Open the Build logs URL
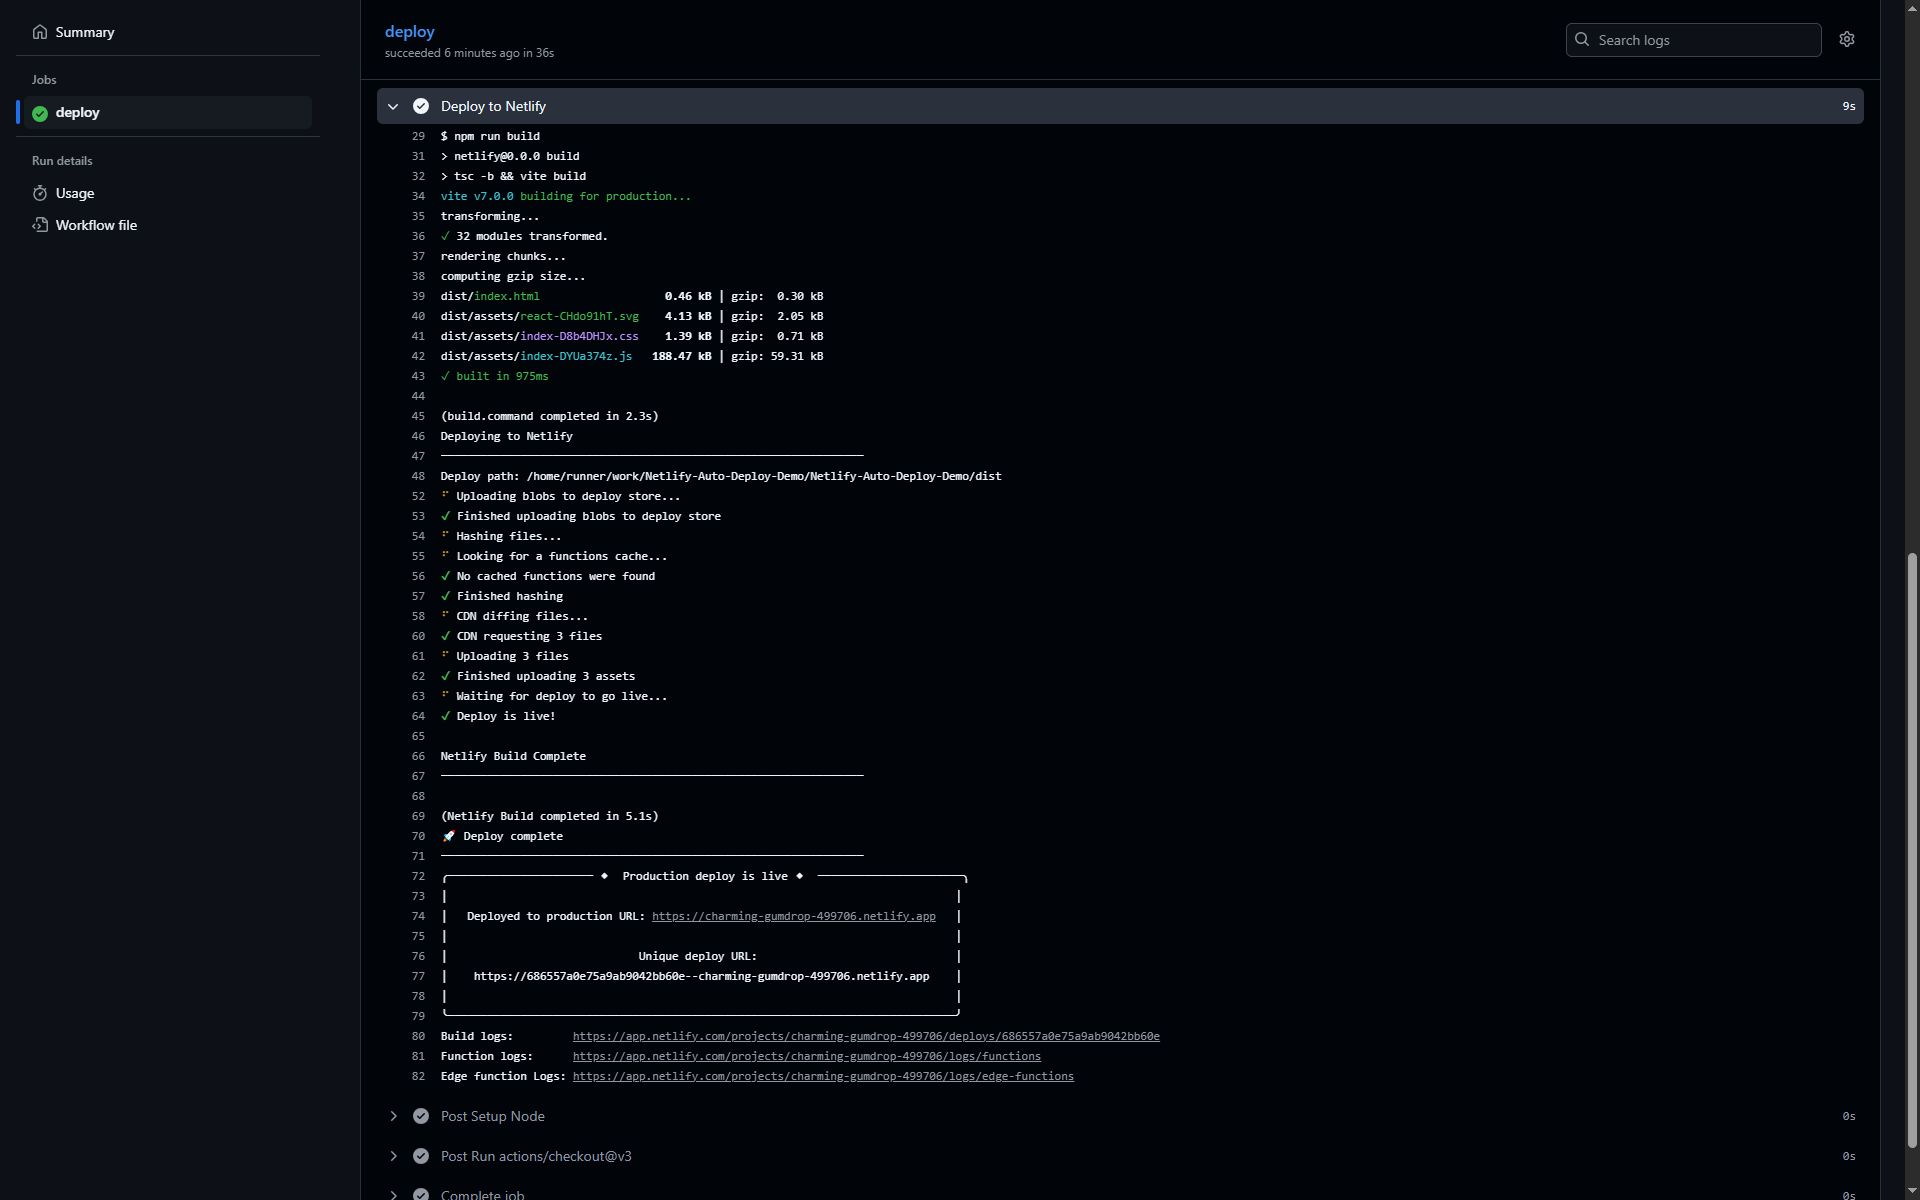Image resolution: width=1920 pixels, height=1200 pixels. click(866, 1036)
